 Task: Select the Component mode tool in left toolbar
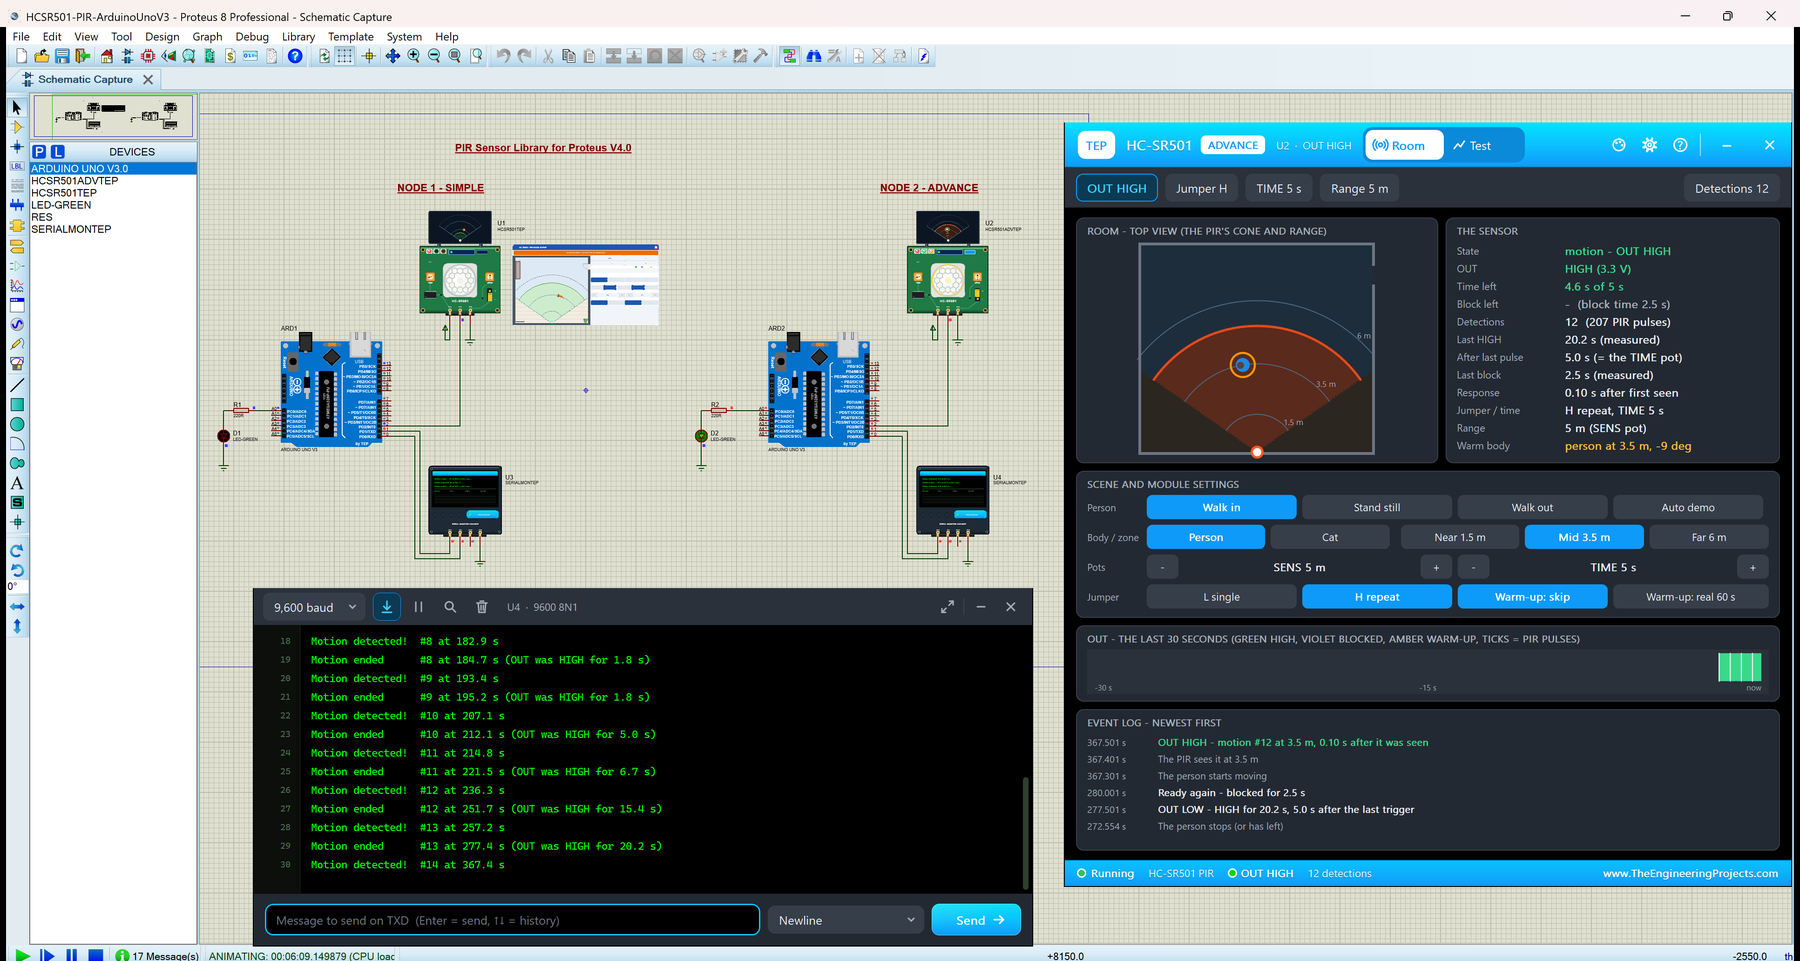pos(17,127)
